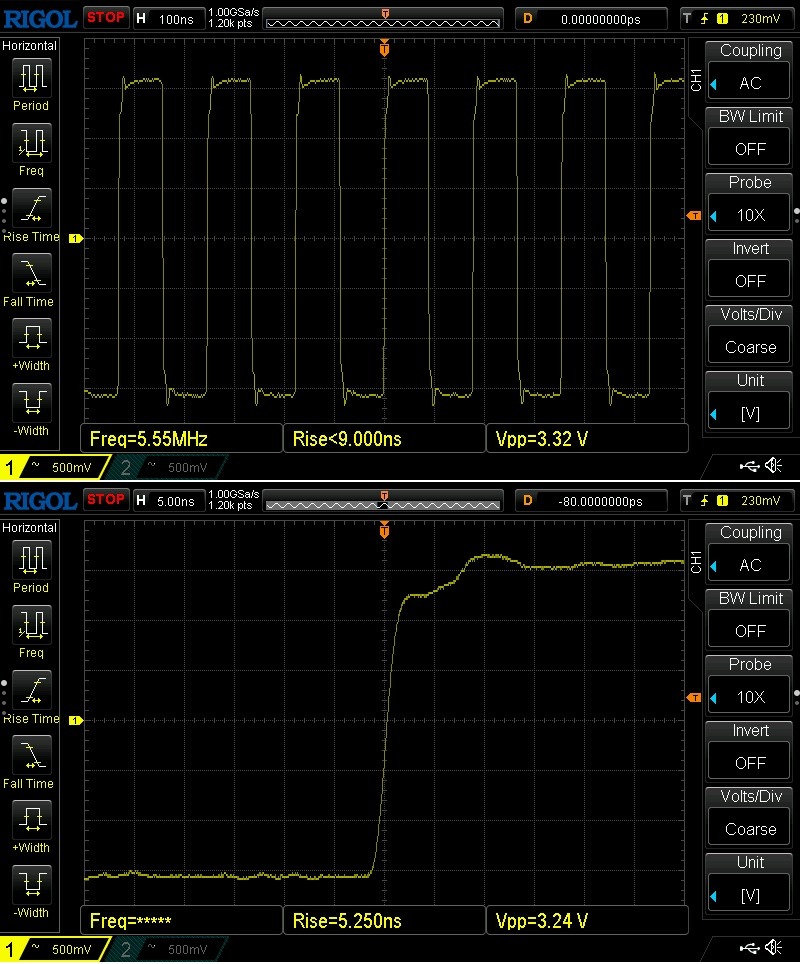Select the Freq measurement icon in the 5.00ns capture
The height and width of the screenshot is (964, 801).
point(32,625)
